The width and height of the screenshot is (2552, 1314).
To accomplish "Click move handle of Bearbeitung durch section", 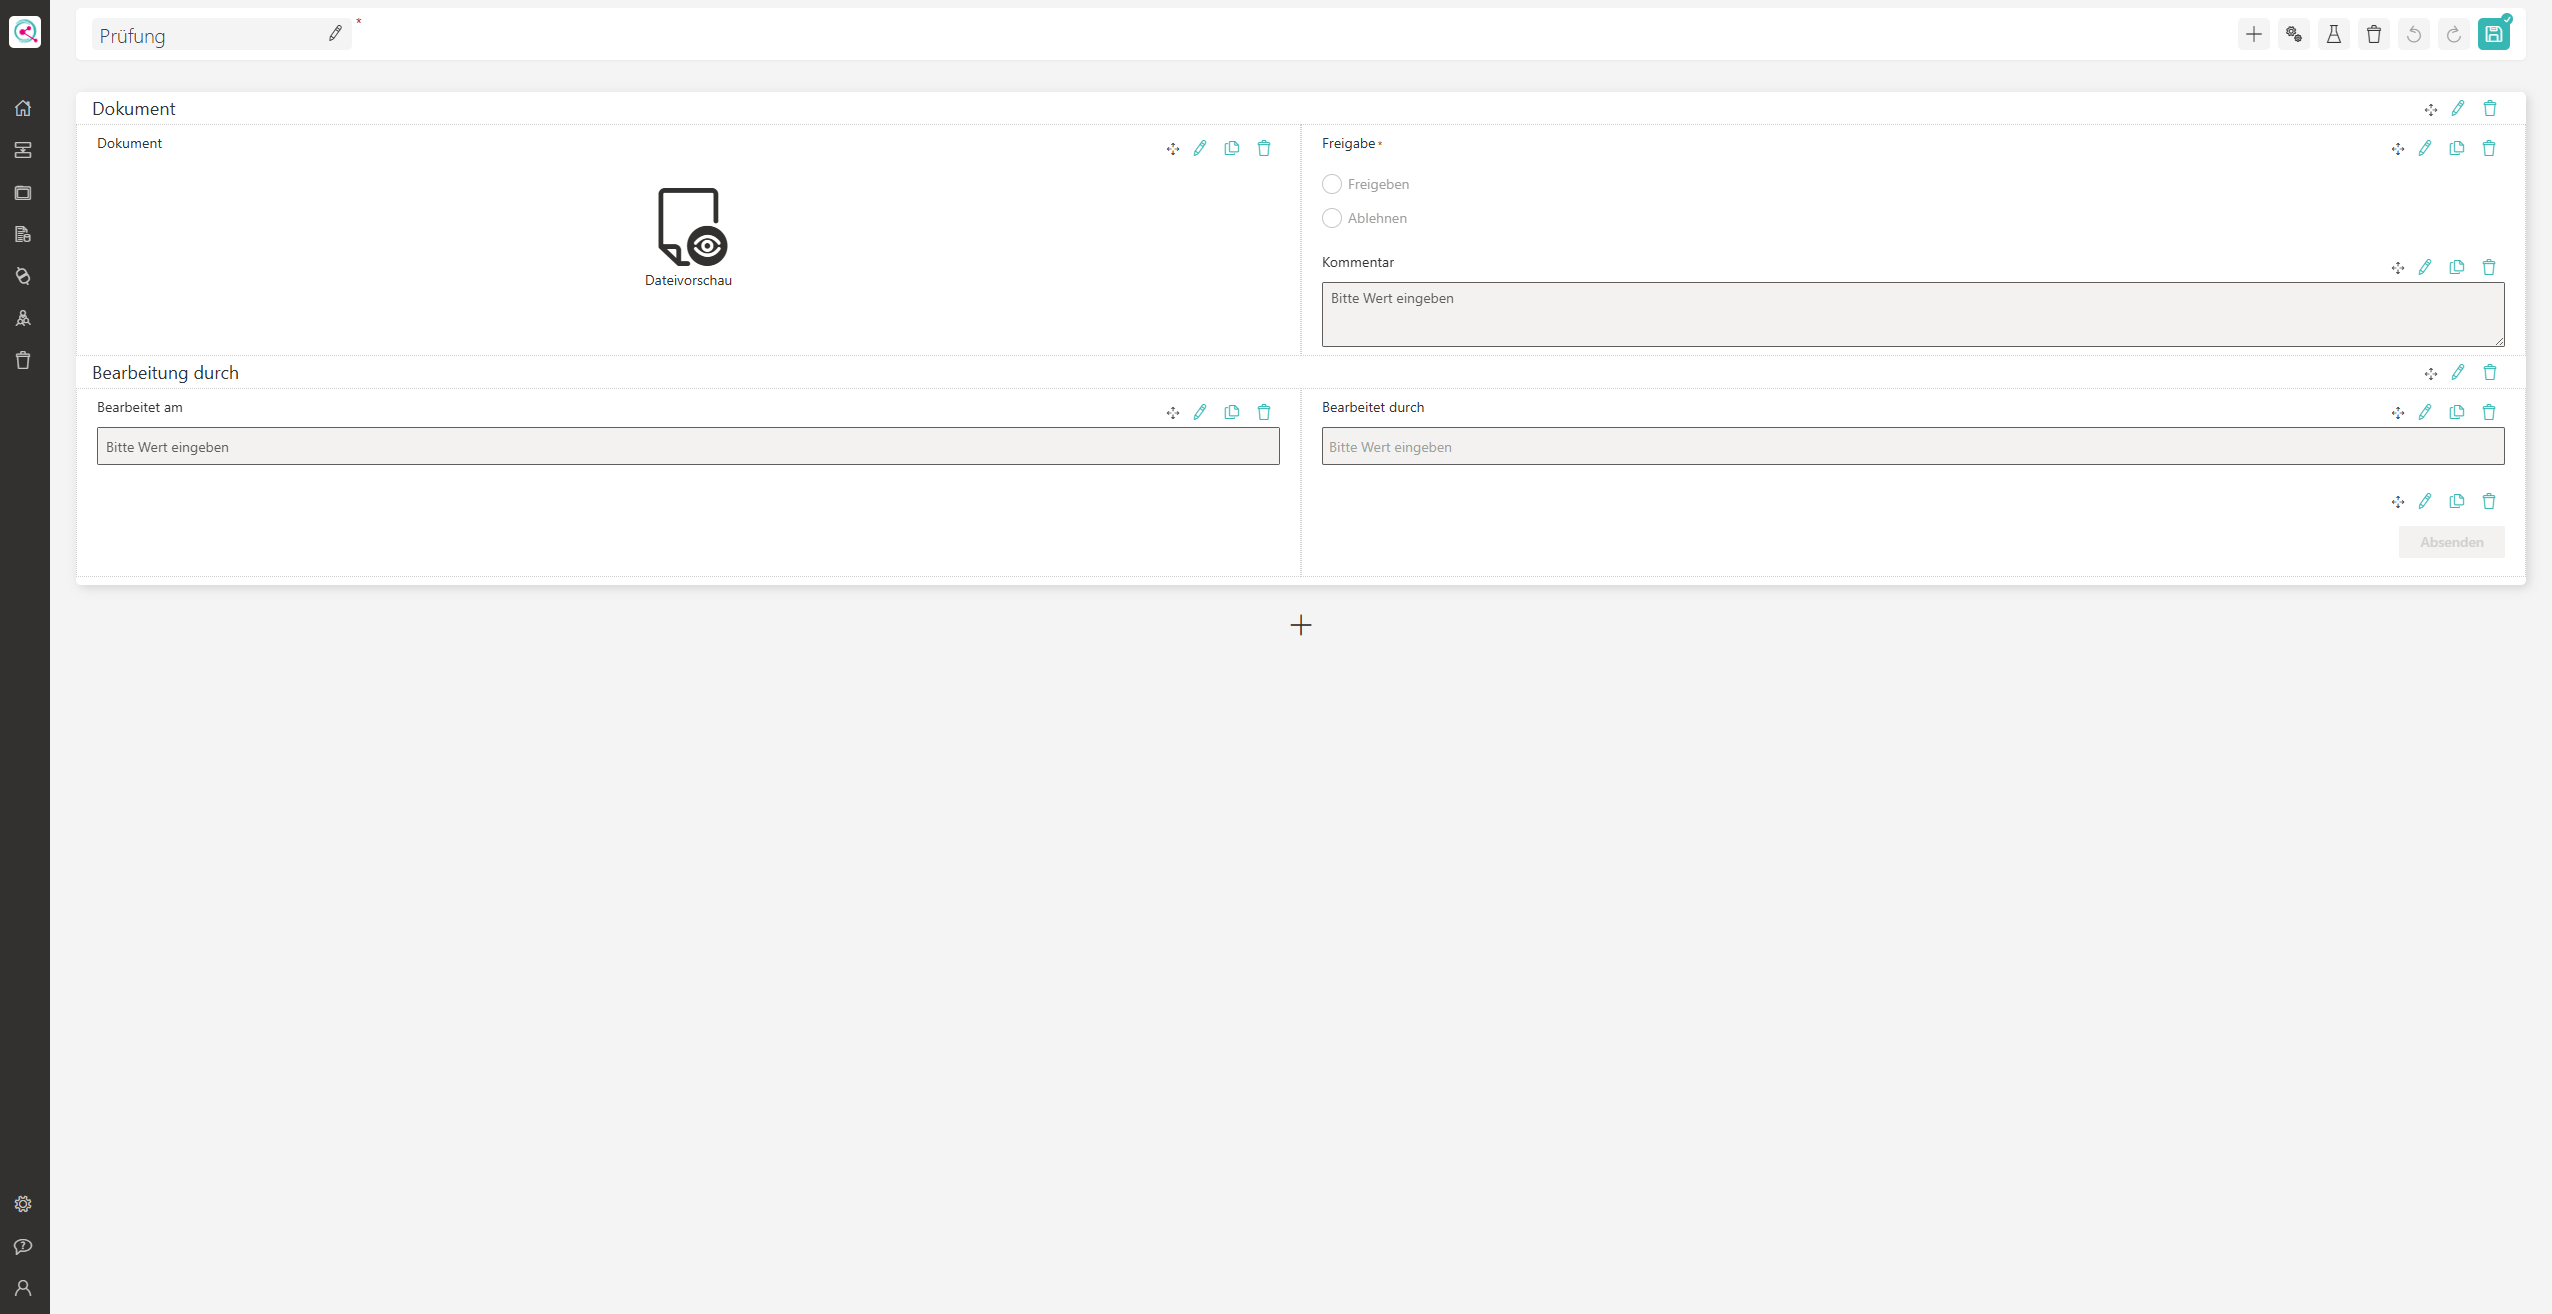I will (2430, 373).
